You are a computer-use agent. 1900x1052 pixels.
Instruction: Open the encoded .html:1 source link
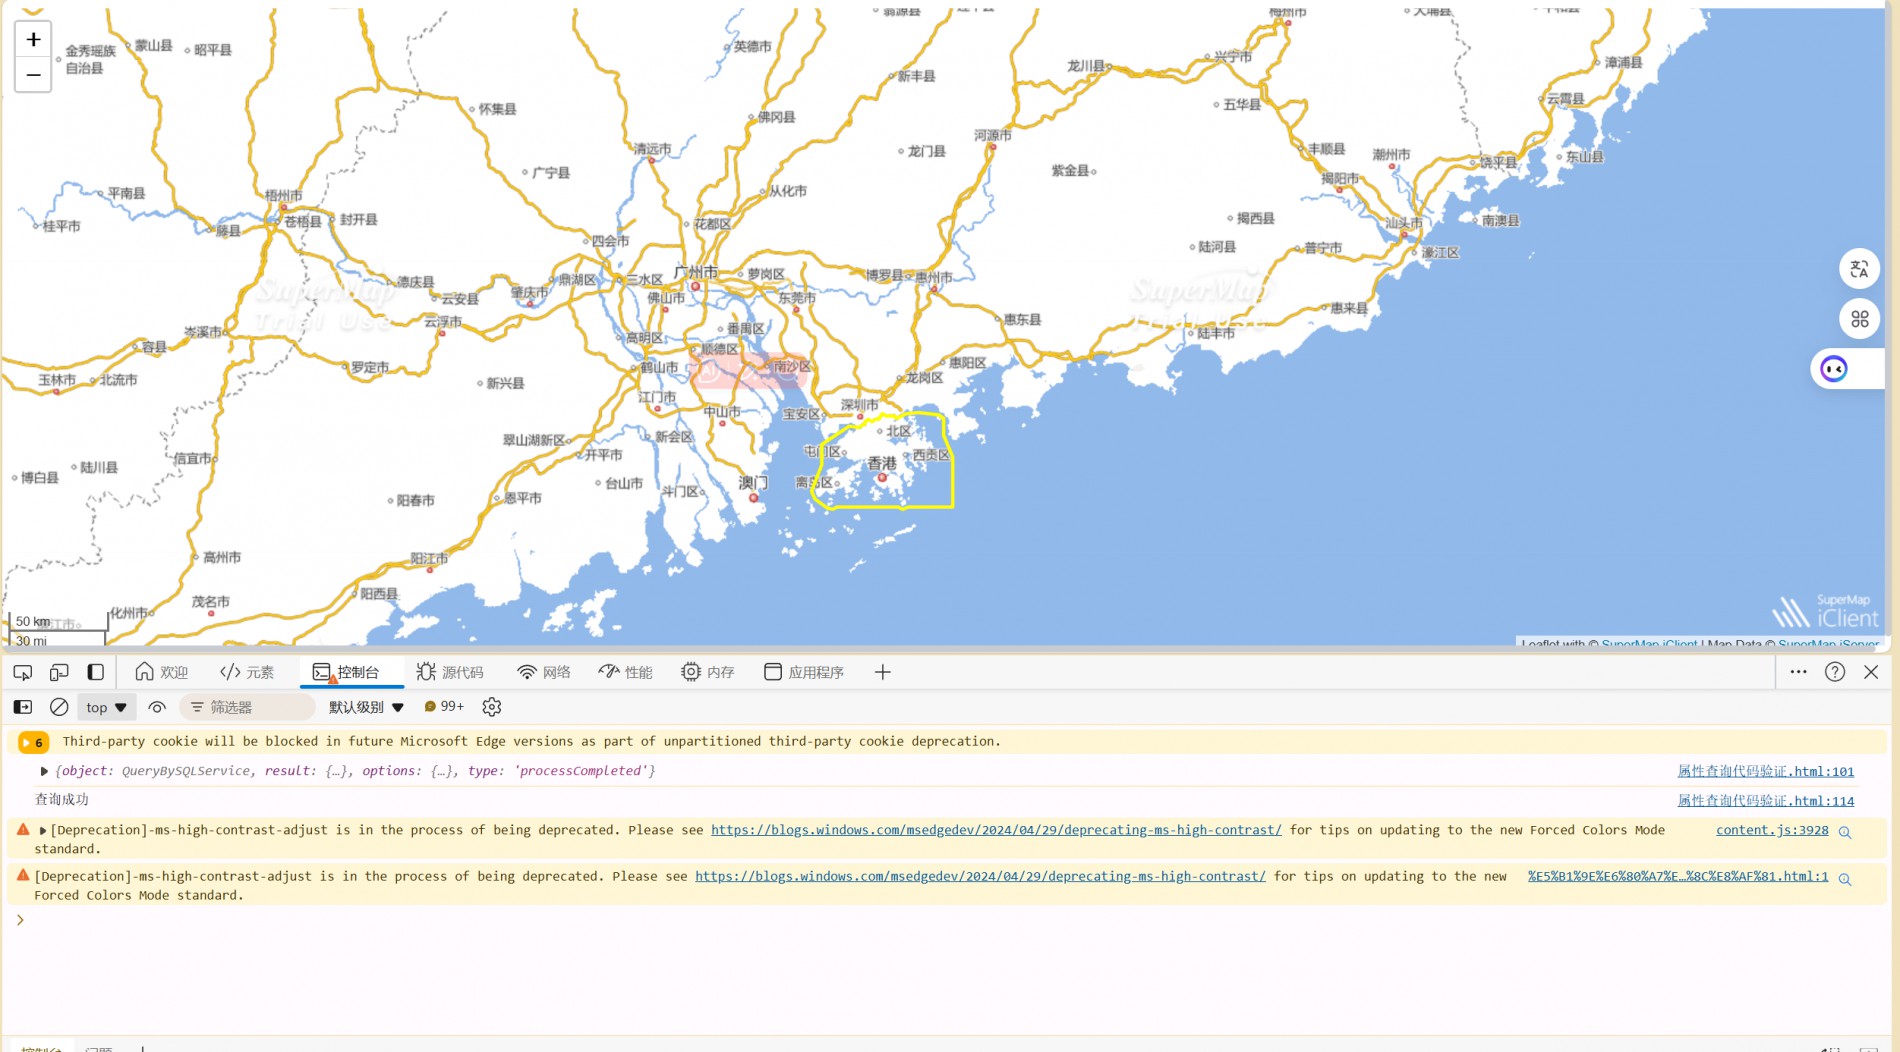point(1678,876)
